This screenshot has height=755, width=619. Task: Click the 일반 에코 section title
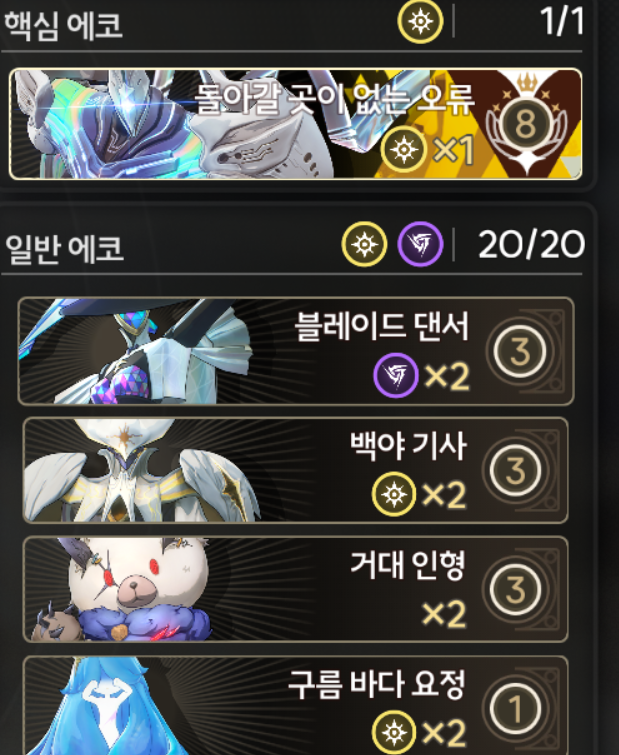click(x=64, y=248)
